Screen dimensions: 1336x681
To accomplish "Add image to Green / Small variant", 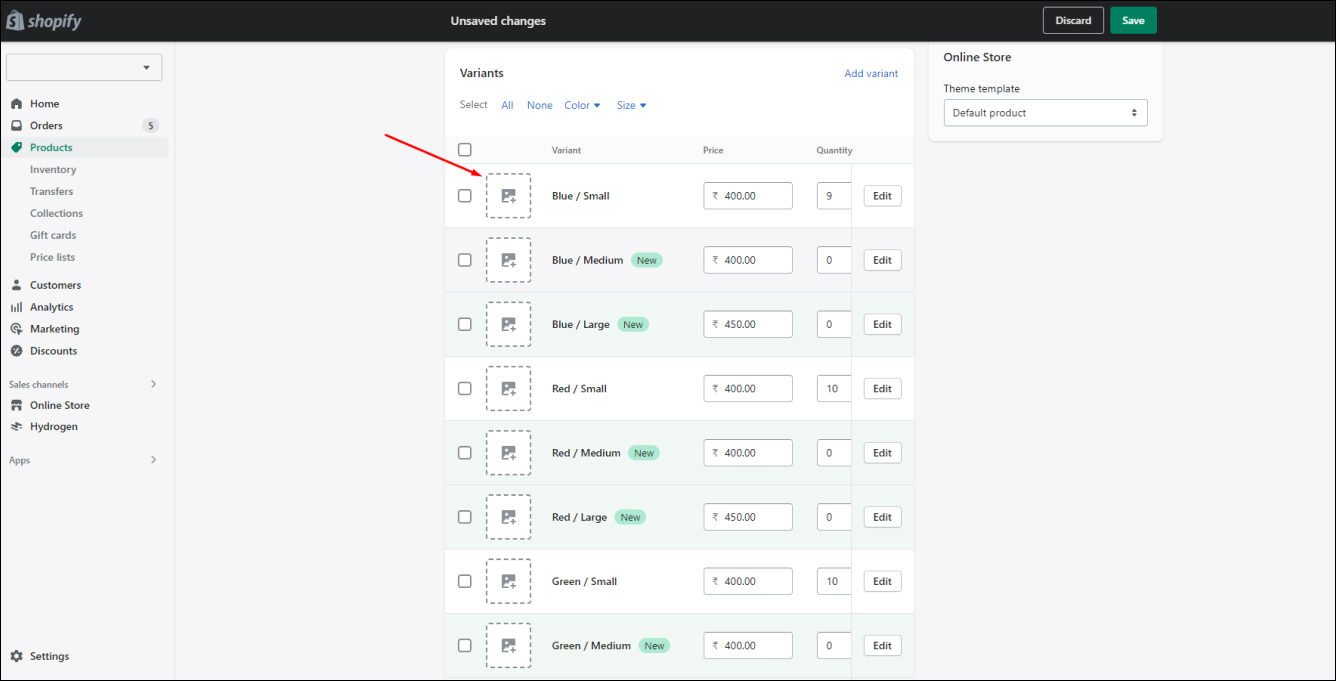I will (x=509, y=581).
